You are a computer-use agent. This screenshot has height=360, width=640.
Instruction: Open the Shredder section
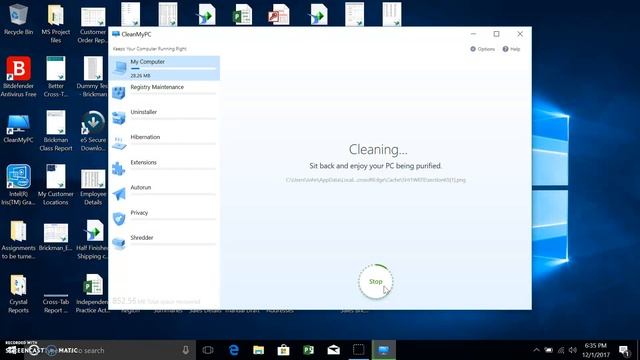(164, 243)
